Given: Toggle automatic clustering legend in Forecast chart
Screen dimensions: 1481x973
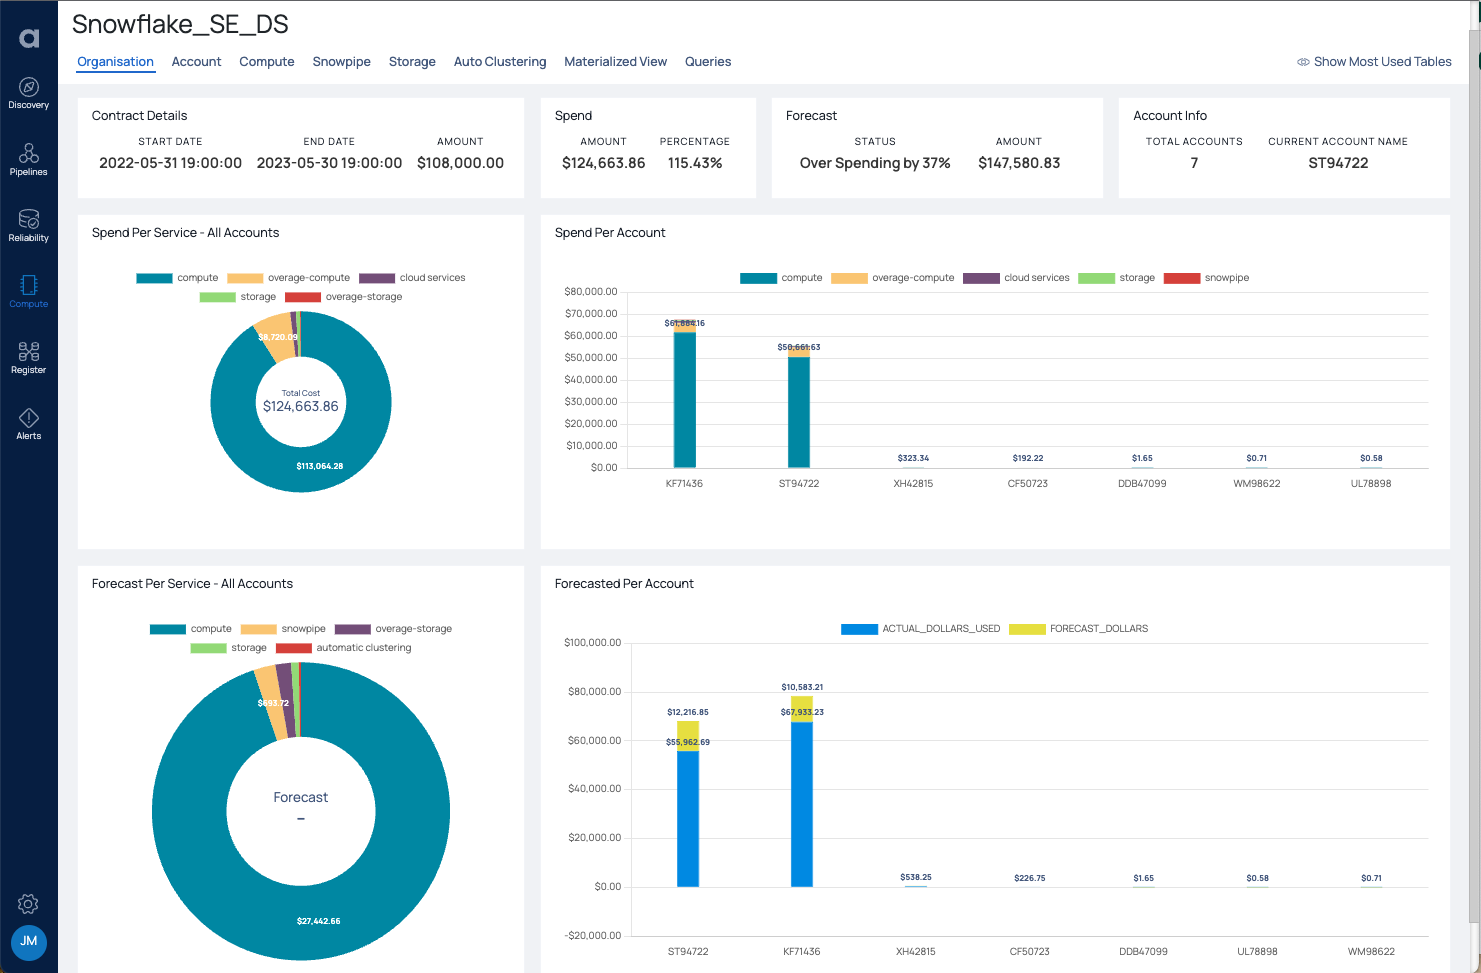Looking at the screenshot, I should pos(344,648).
